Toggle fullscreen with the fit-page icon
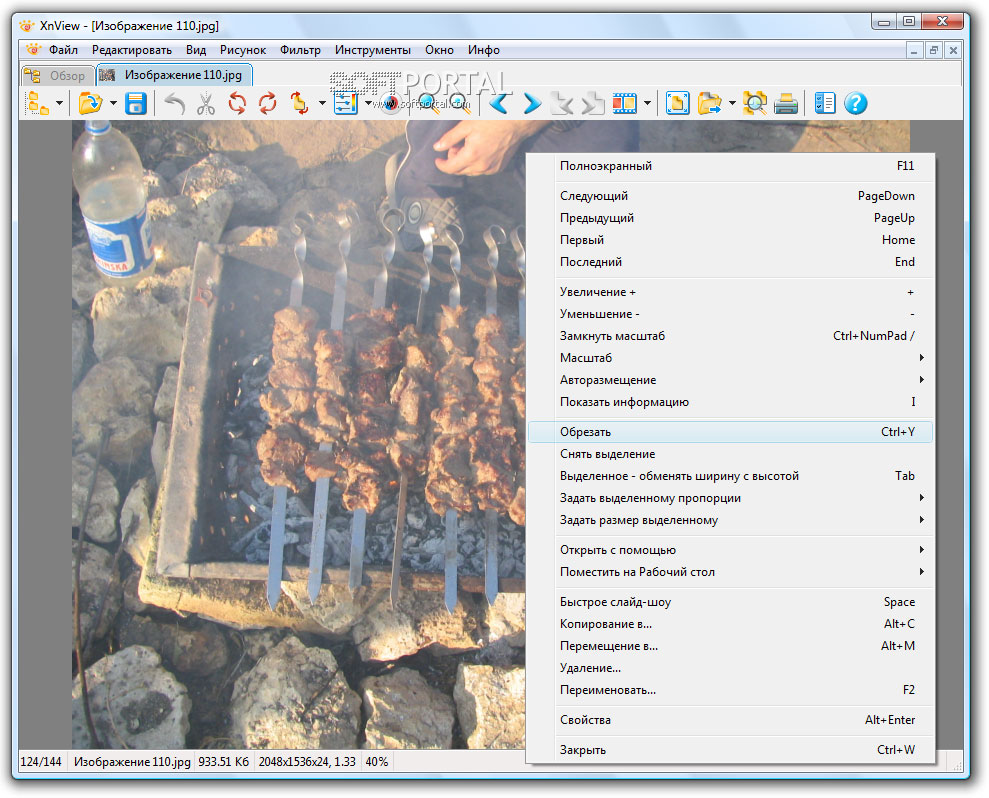Viewport: 989px width, 798px height. pyautogui.click(x=677, y=103)
